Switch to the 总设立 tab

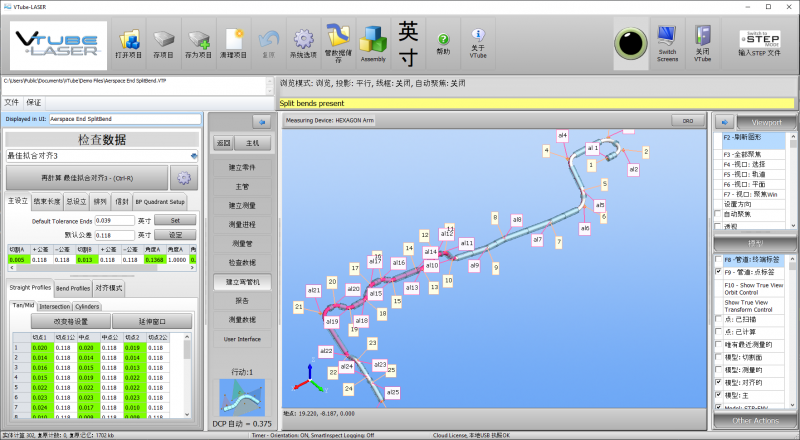[76, 201]
